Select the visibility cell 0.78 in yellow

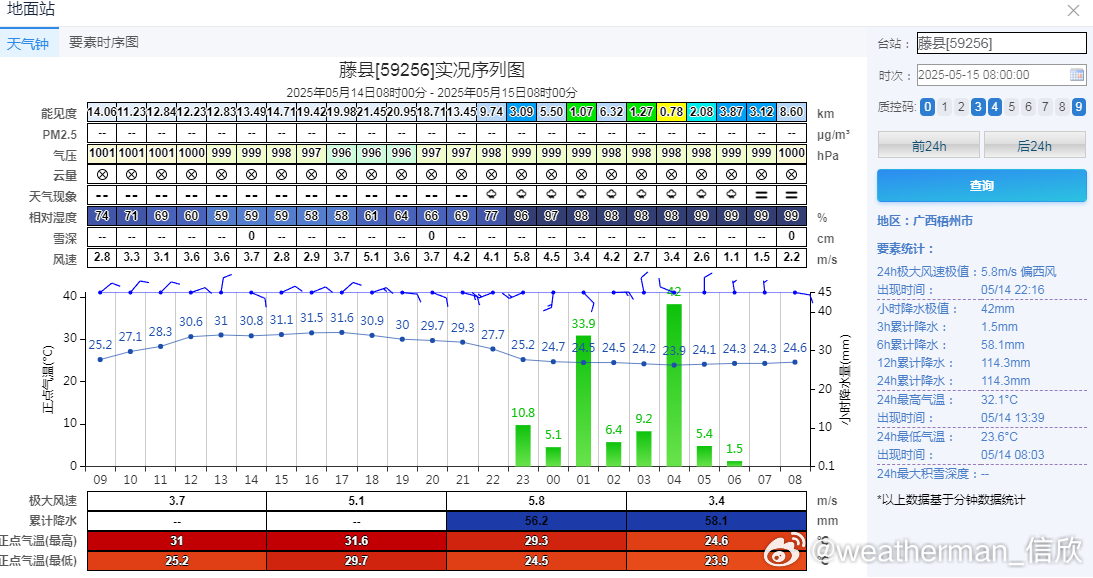click(671, 112)
